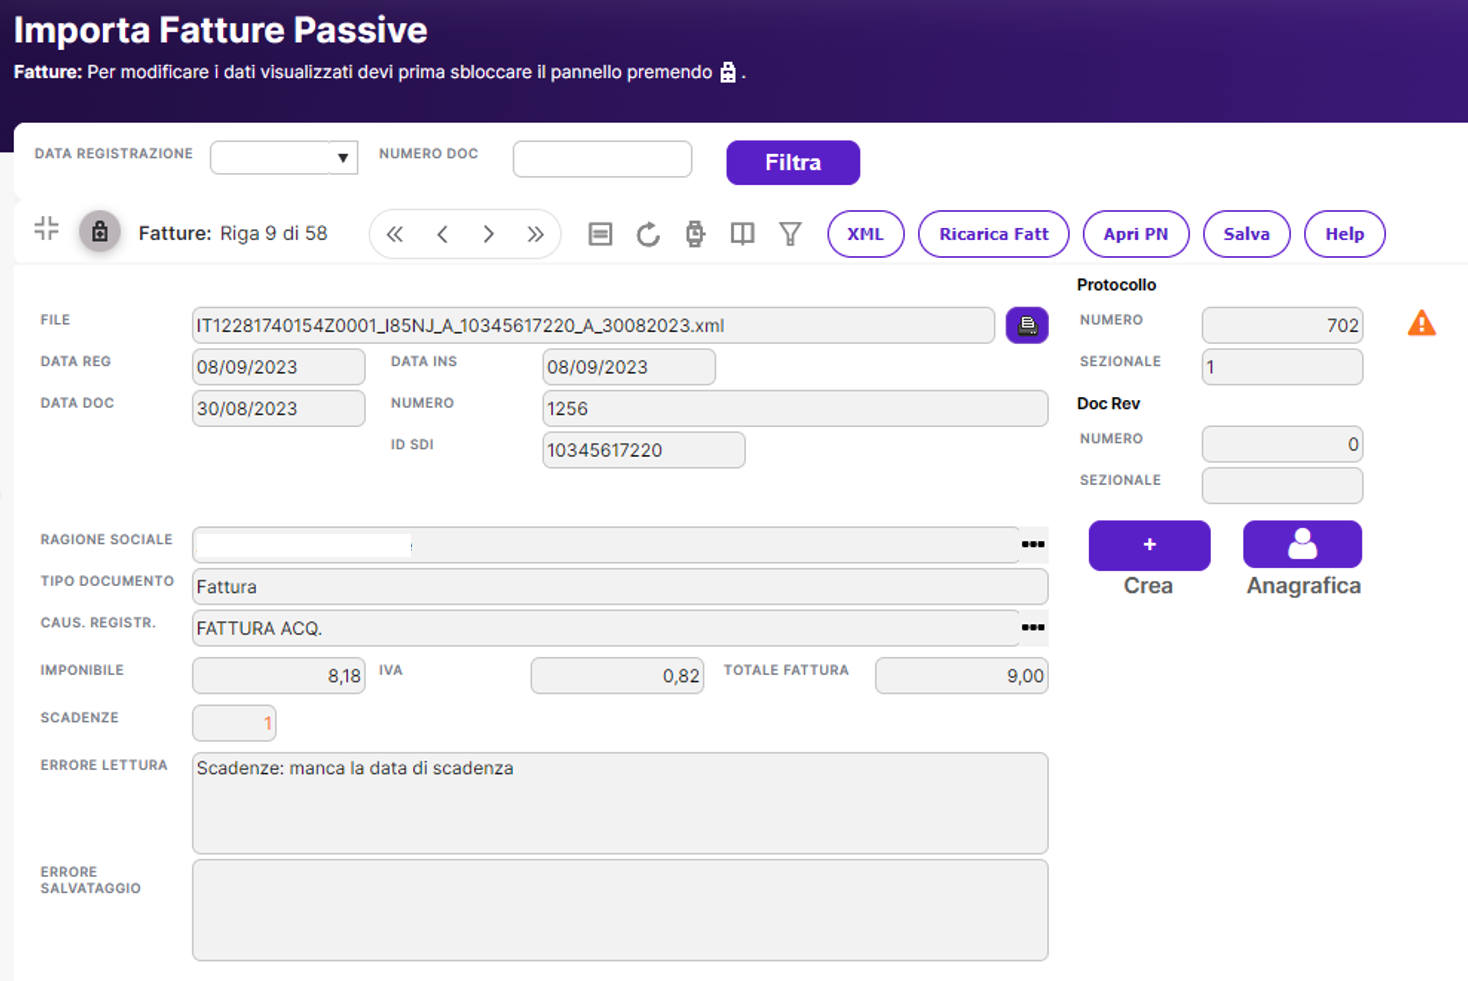Click the Protocollo Sezionale field
The height and width of the screenshot is (981, 1468).
coord(1282,367)
